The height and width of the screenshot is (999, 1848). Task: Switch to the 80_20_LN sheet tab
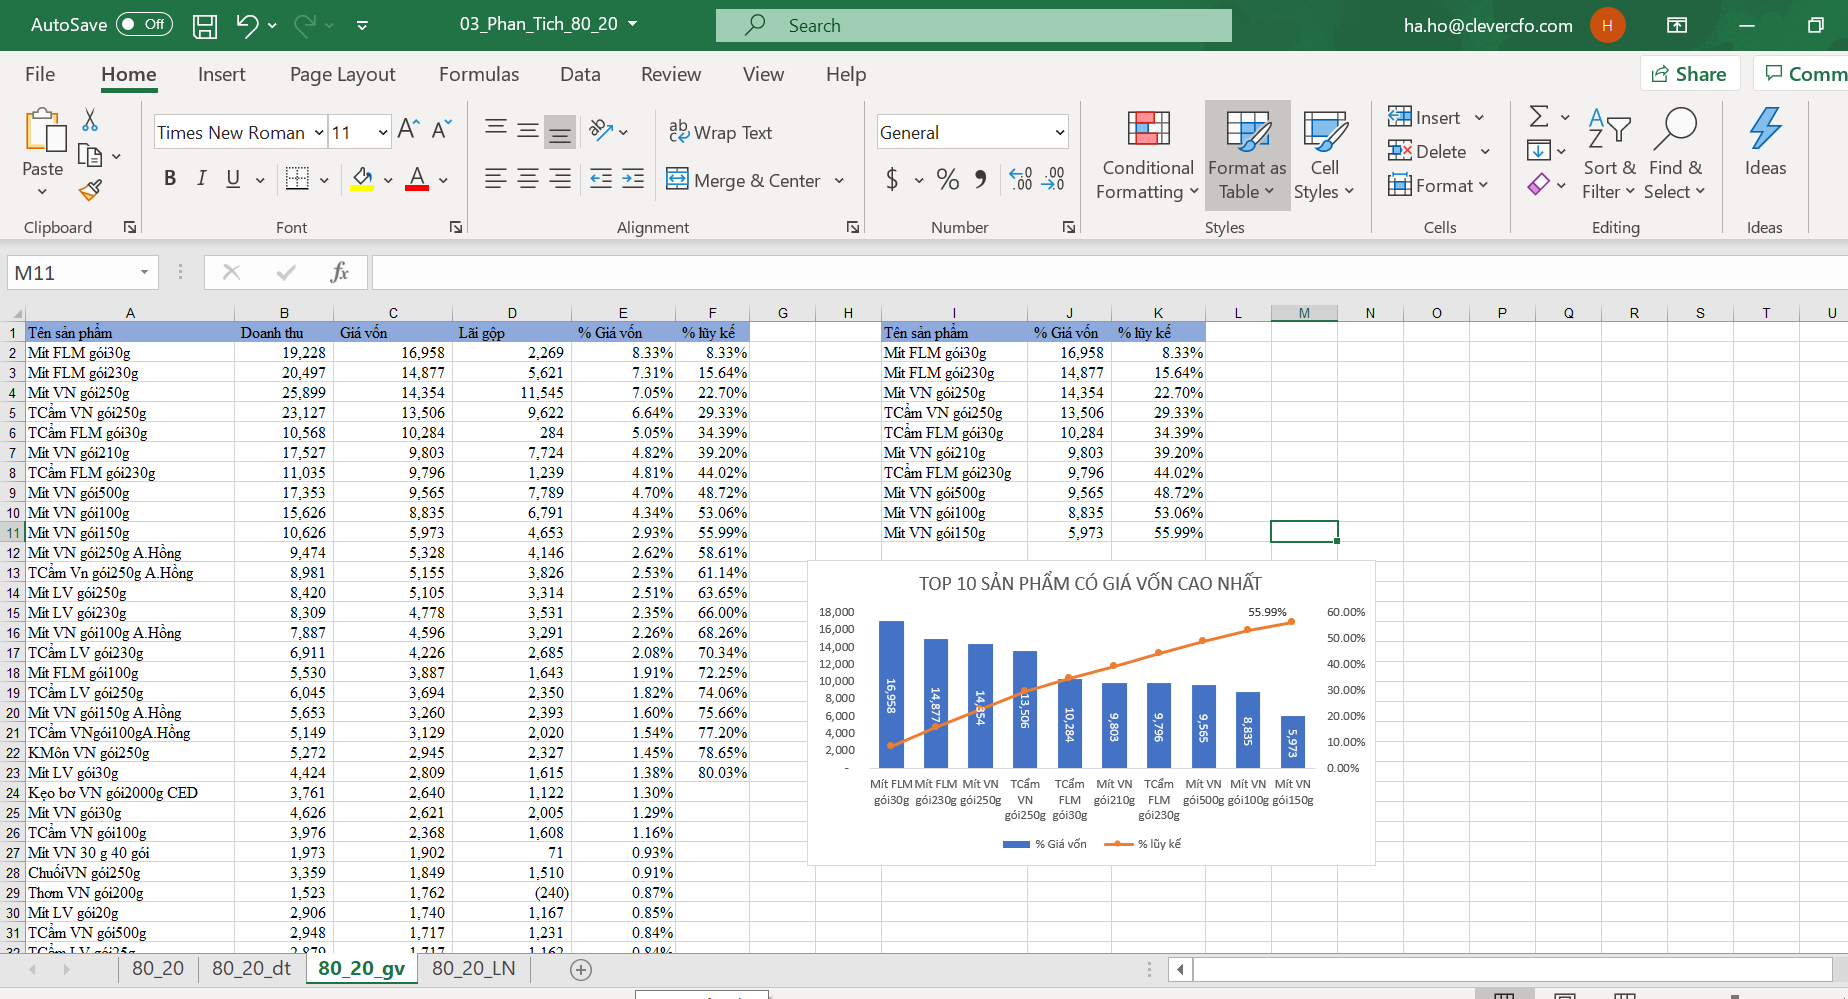[473, 968]
